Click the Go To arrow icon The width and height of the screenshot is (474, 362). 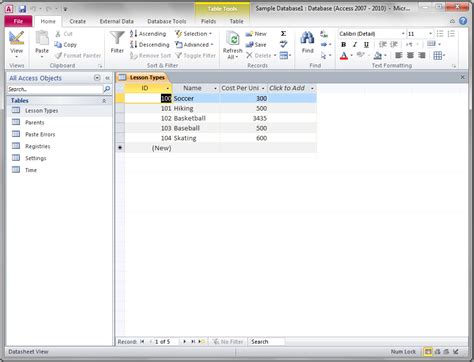point(324,44)
